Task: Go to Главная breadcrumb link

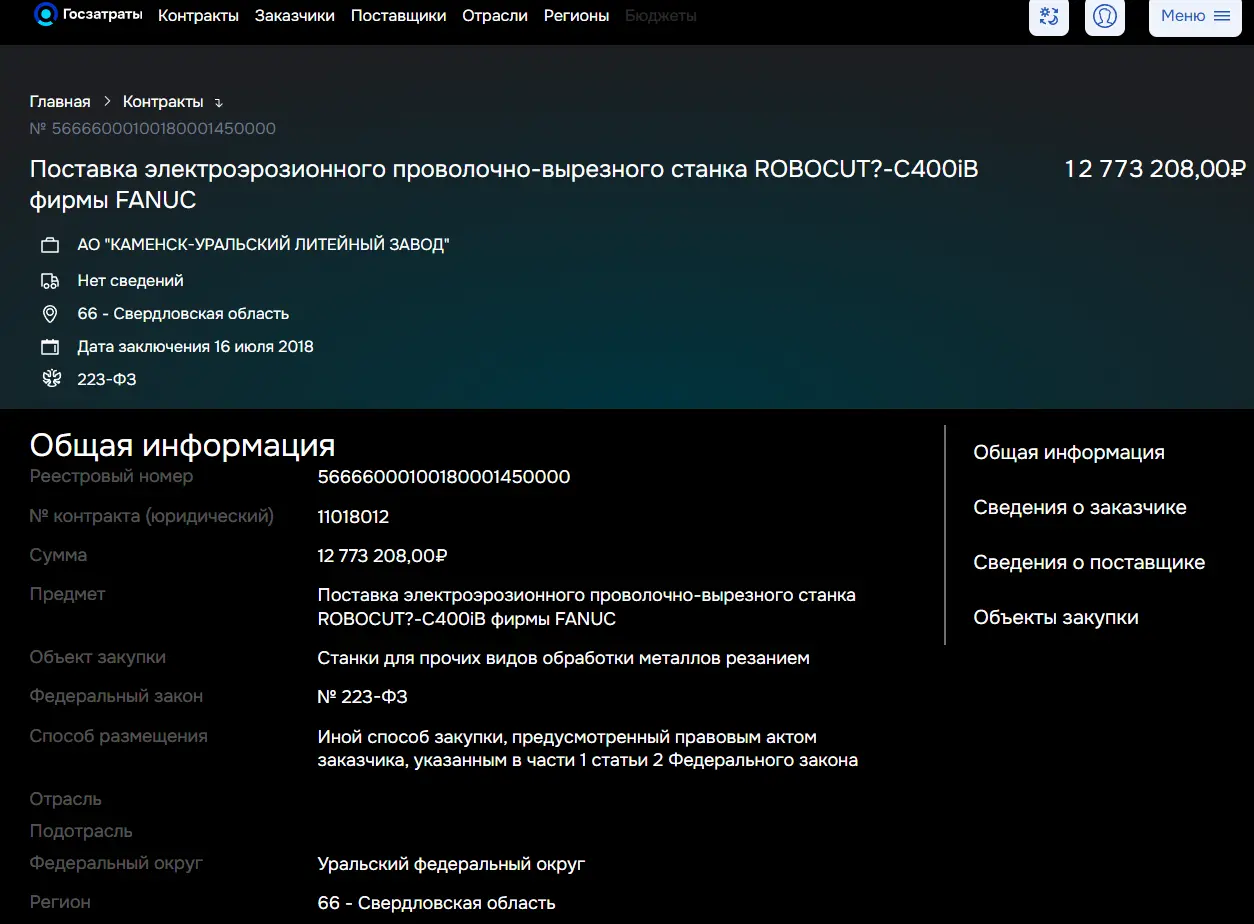Action: [60, 102]
